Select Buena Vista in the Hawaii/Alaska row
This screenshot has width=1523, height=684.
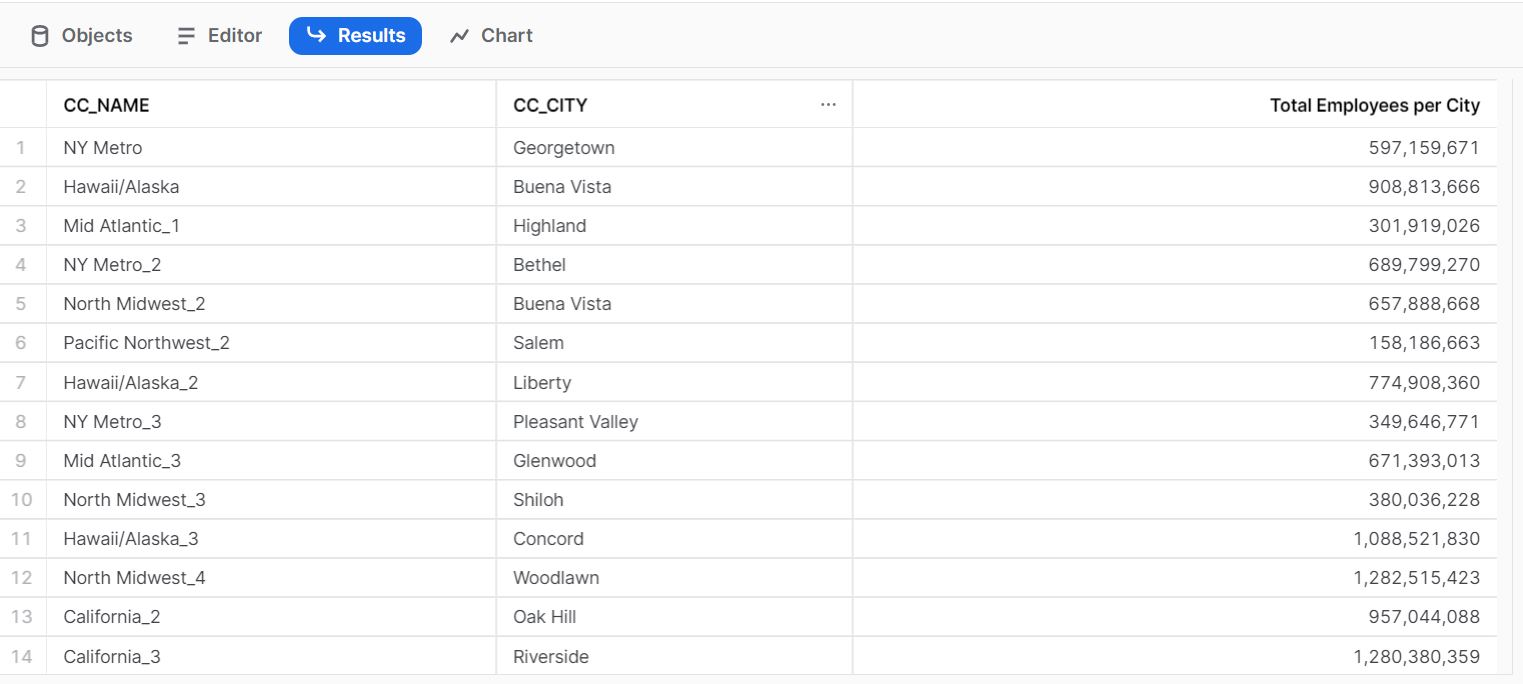click(x=674, y=187)
